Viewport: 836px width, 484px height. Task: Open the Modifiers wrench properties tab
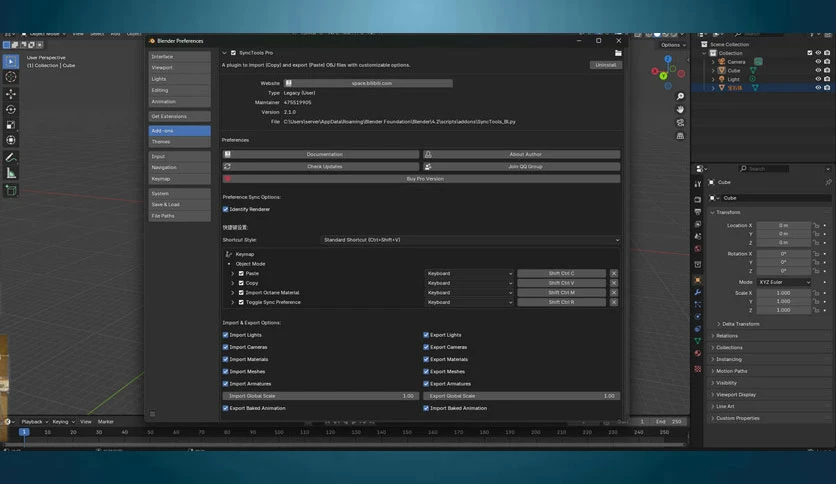pyautogui.click(x=698, y=292)
